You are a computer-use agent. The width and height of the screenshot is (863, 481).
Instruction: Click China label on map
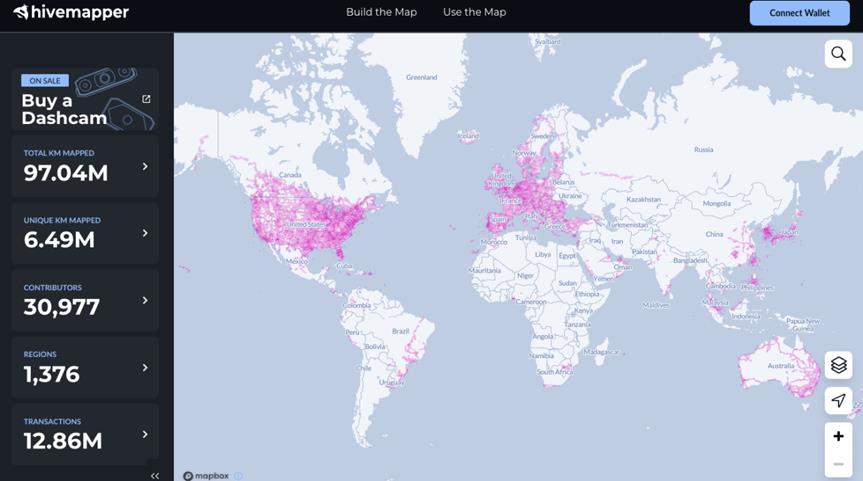point(714,234)
